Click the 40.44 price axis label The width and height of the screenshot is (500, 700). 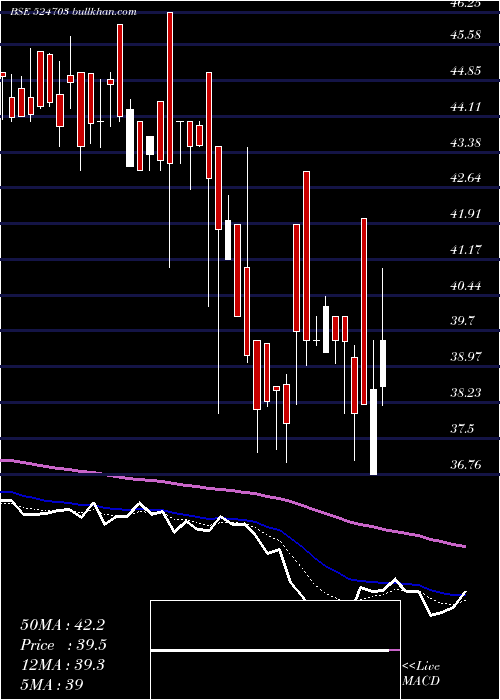[x=466, y=285]
